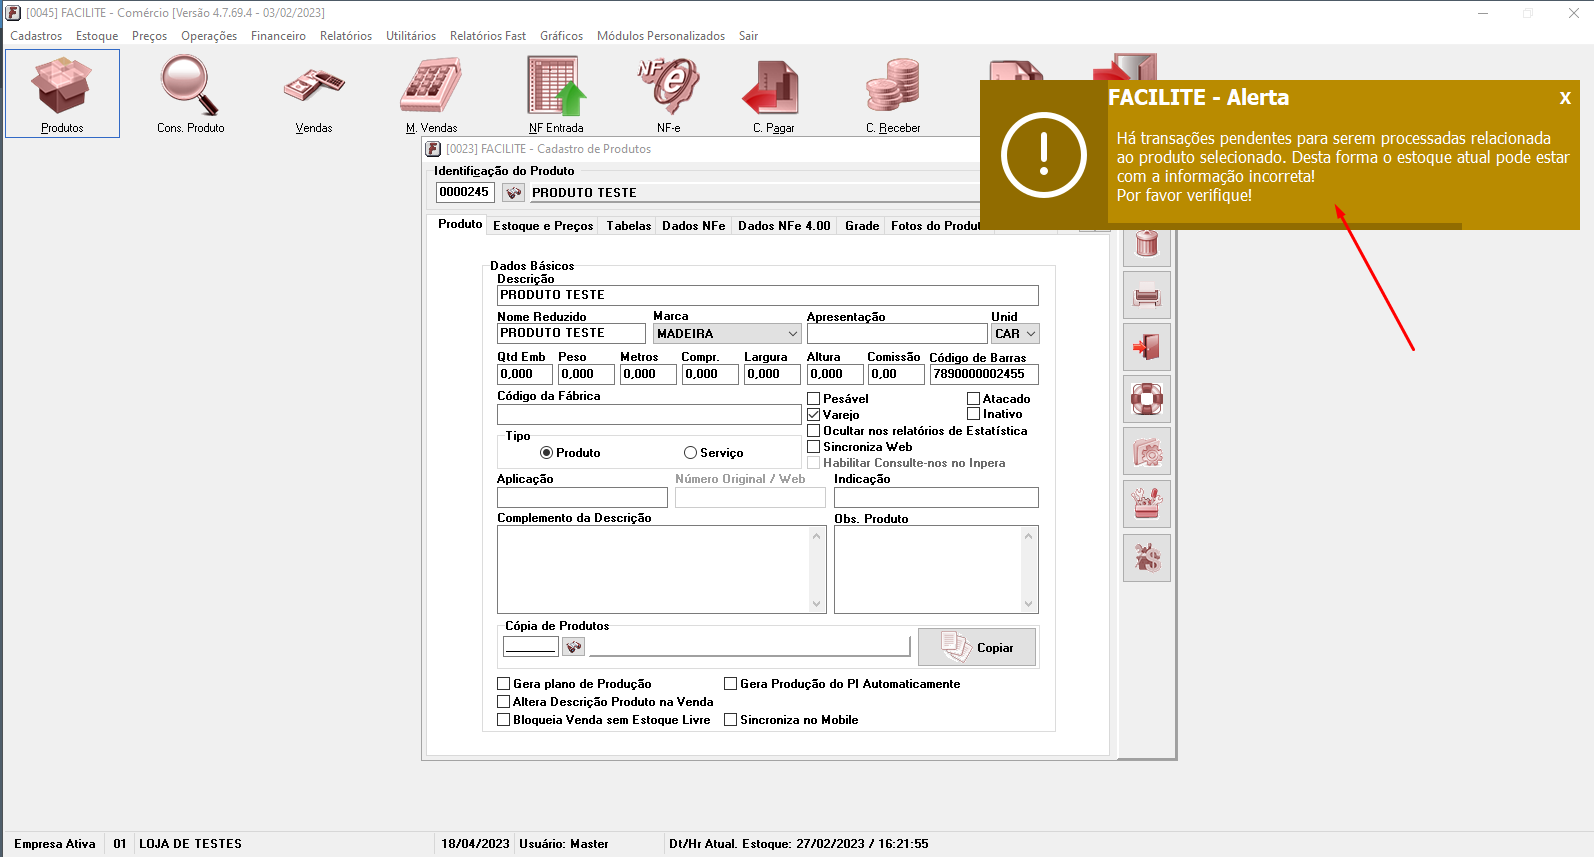The height and width of the screenshot is (857, 1594).
Task: Open Cons. Produto magnifier icon
Action: coord(190,93)
